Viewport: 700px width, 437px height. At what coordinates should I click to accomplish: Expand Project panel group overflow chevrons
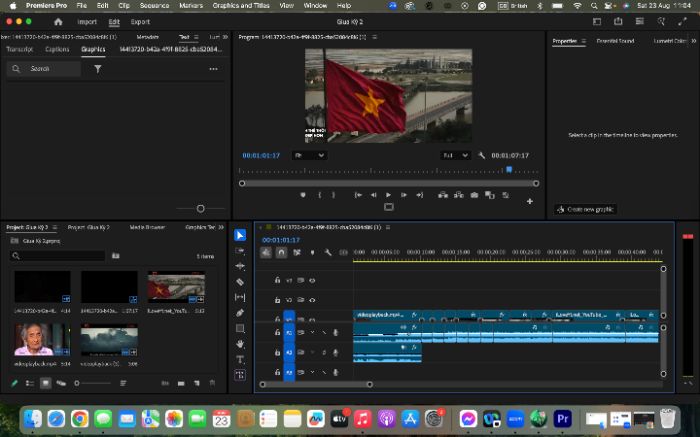[x=221, y=227]
